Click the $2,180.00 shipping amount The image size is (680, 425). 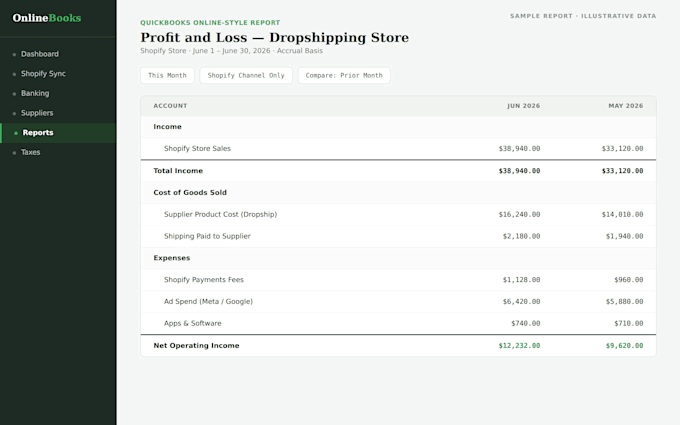(x=521, y=236)
